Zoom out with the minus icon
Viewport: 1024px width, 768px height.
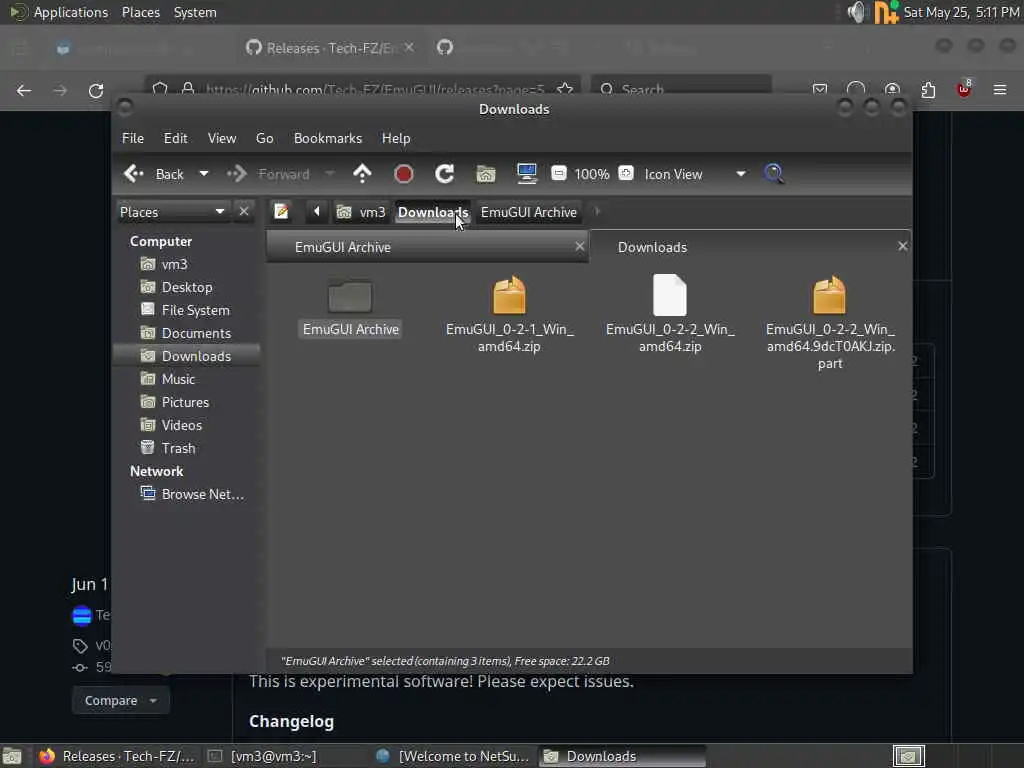point(558,173)
